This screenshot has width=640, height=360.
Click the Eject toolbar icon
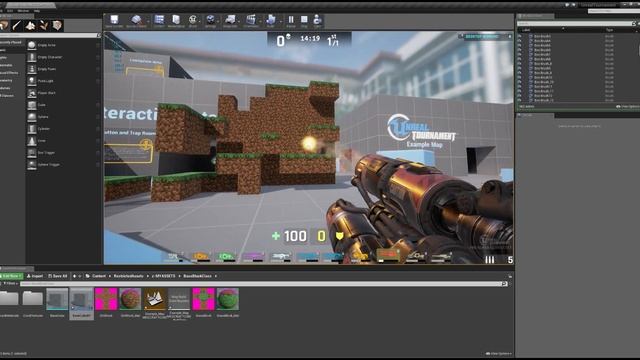click(x=317, y=20)
